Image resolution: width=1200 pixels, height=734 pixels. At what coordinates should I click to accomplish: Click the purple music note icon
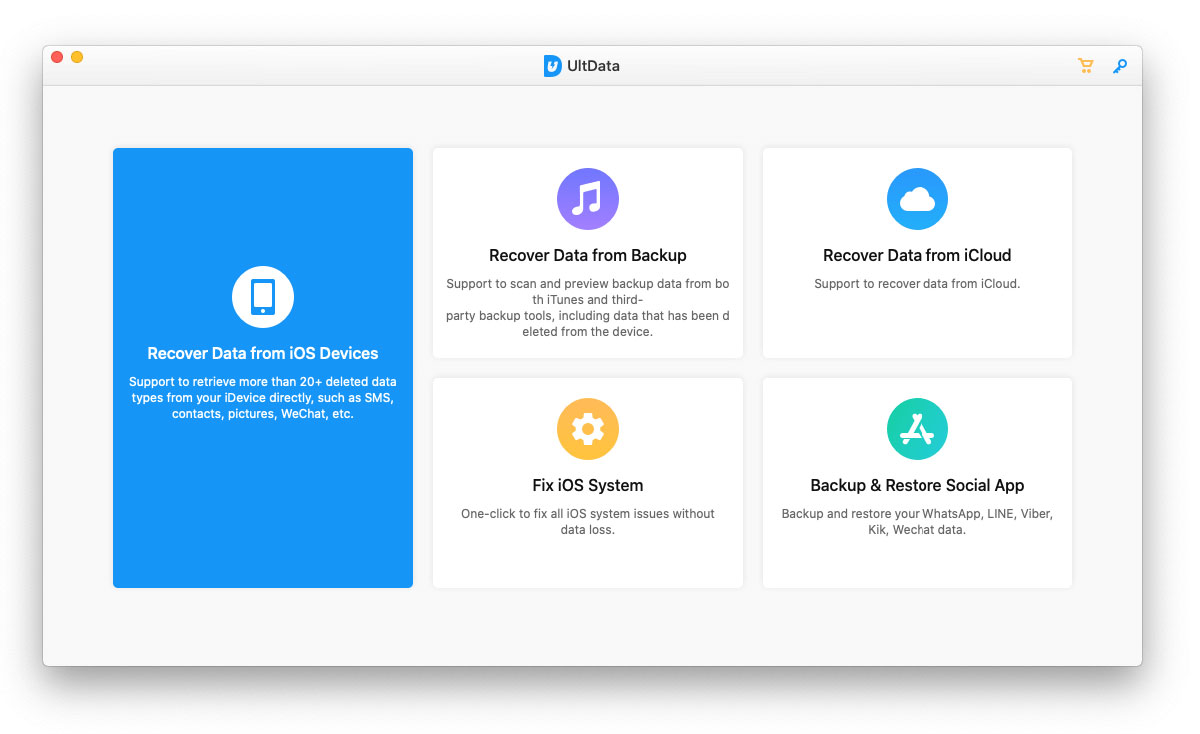(x=588, y=199)
